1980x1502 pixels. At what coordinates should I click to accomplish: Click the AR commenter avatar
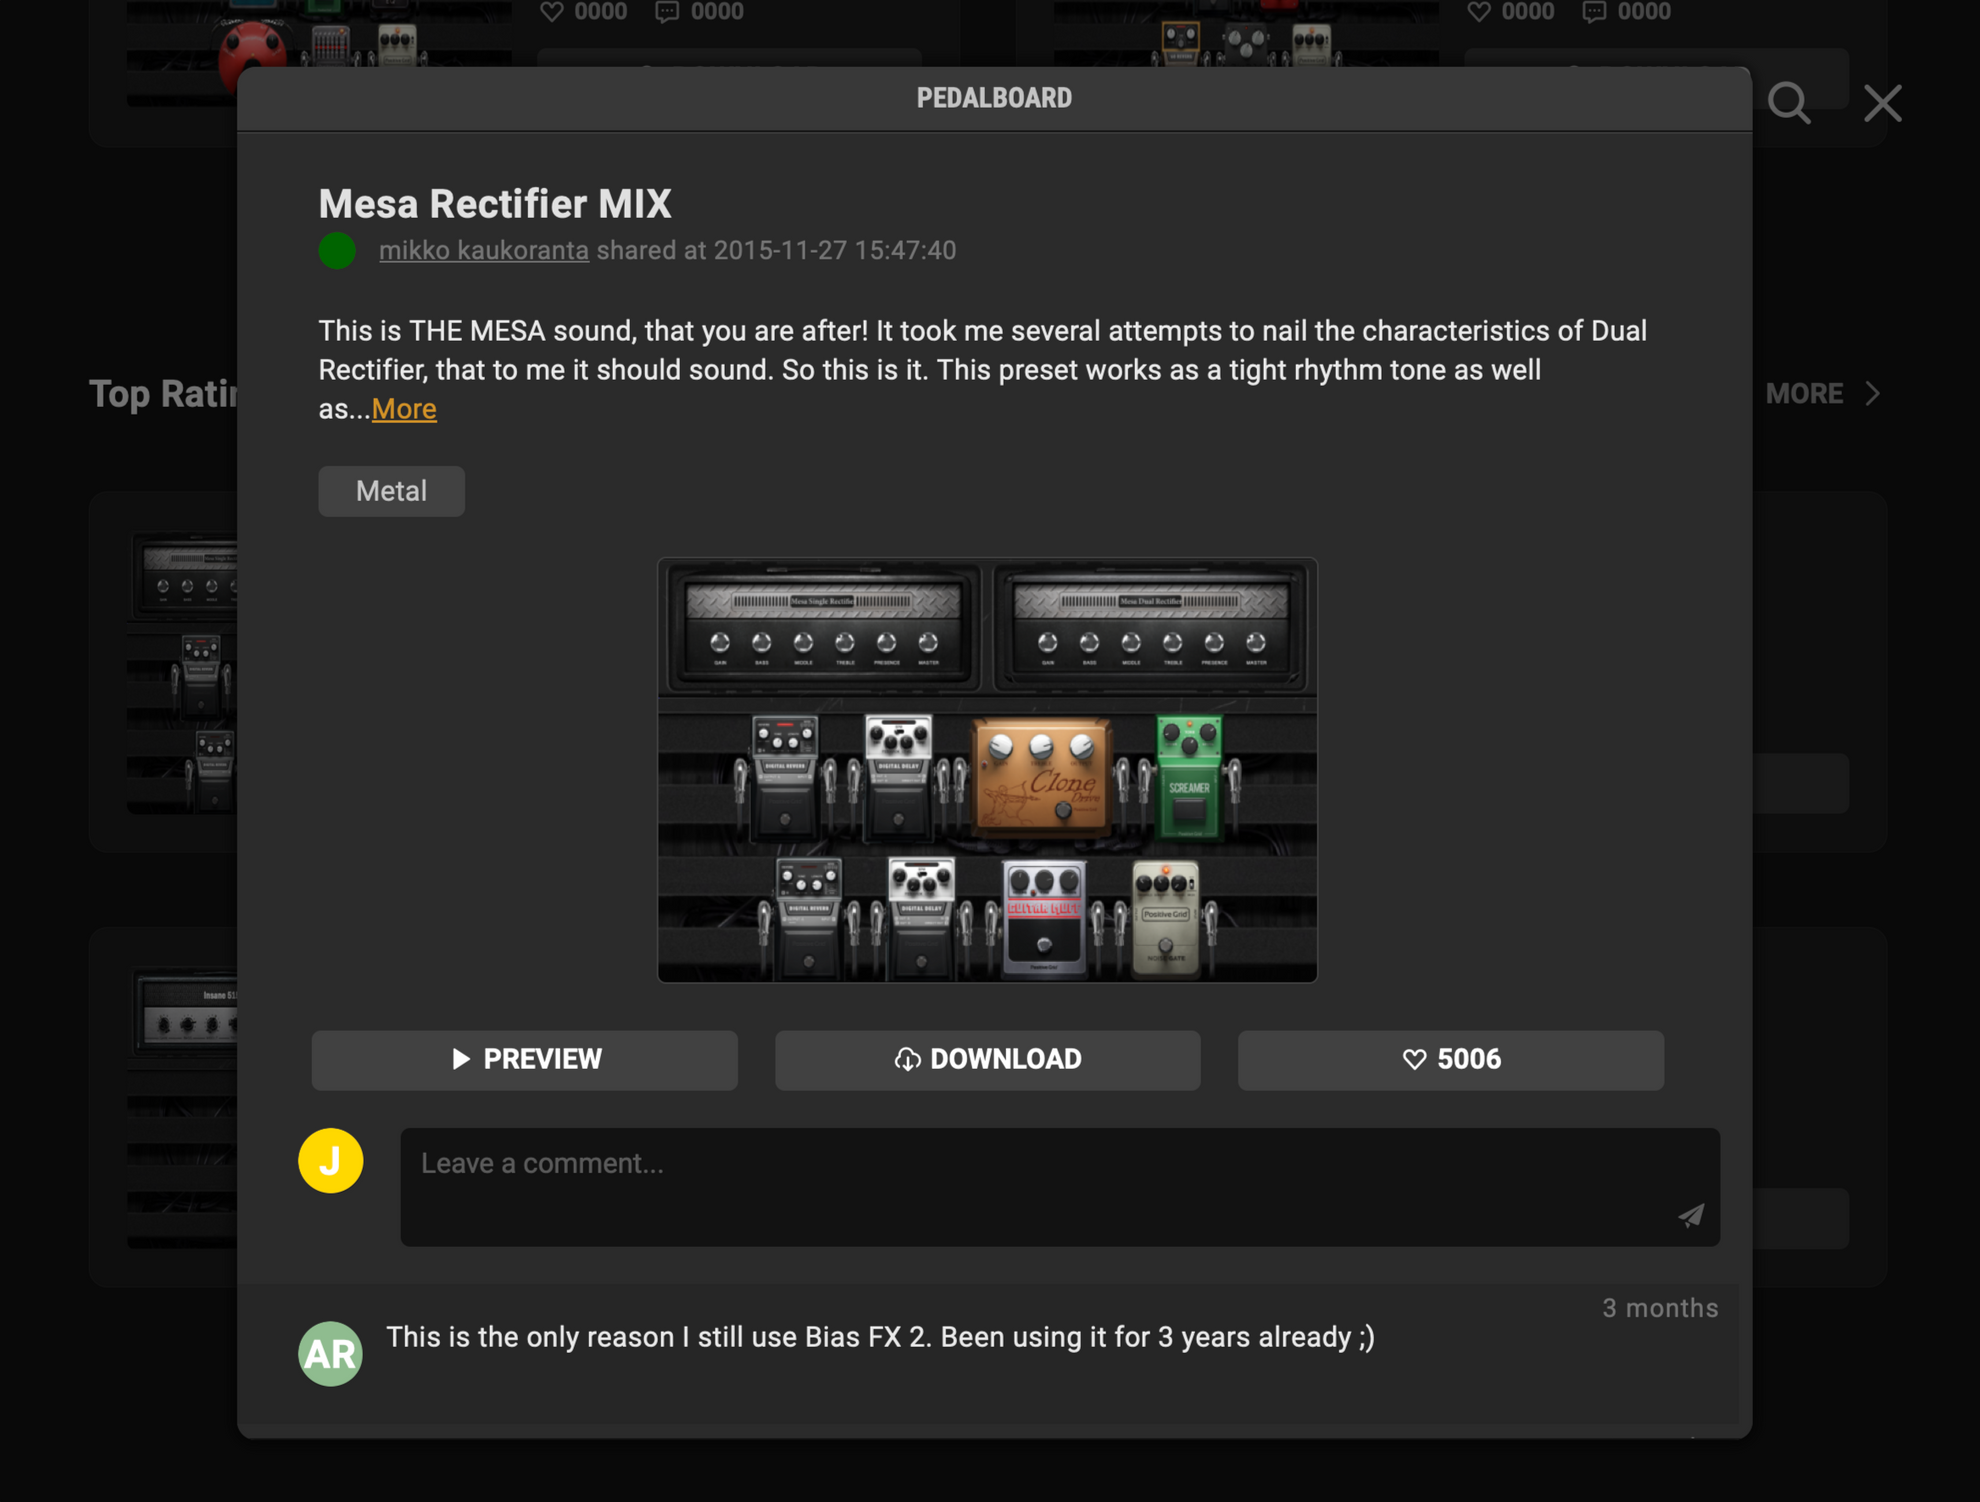tap(330, 1353)
